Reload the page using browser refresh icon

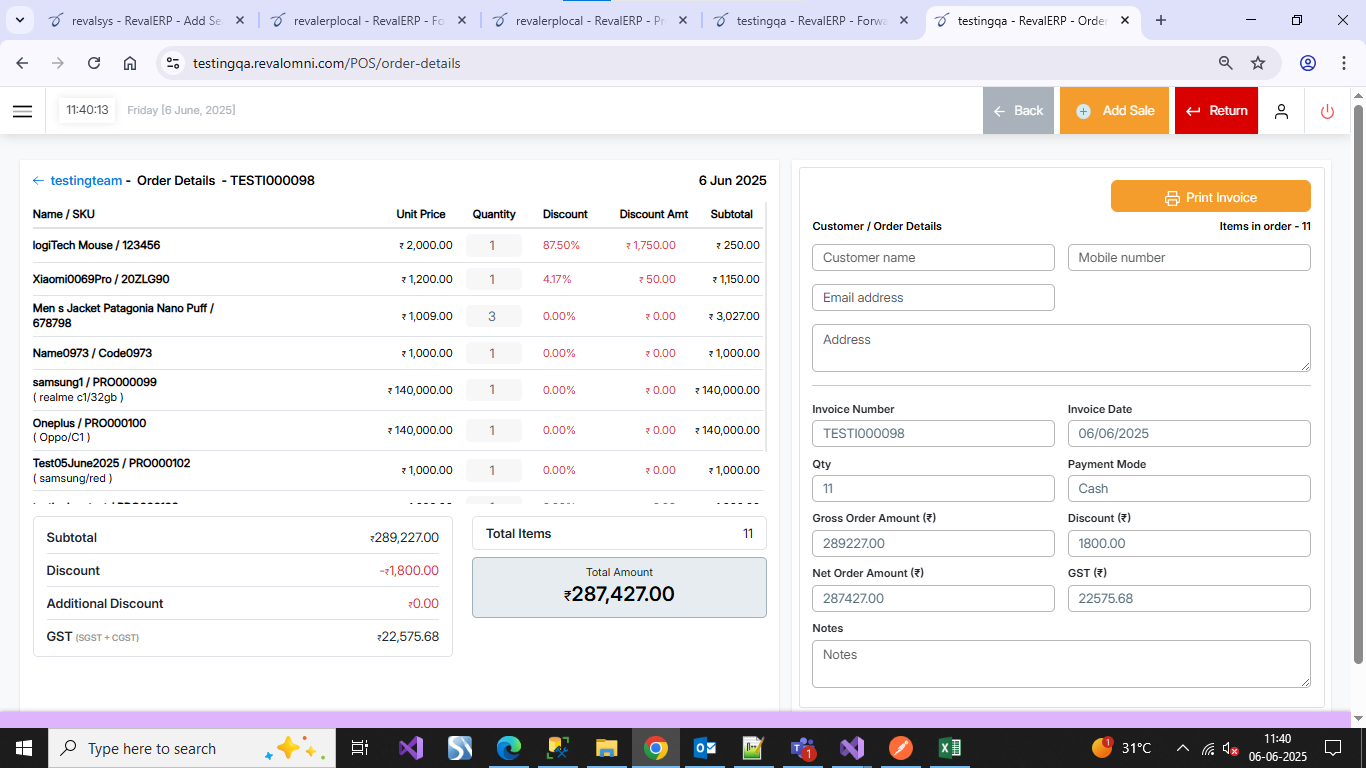coord(94,63)
